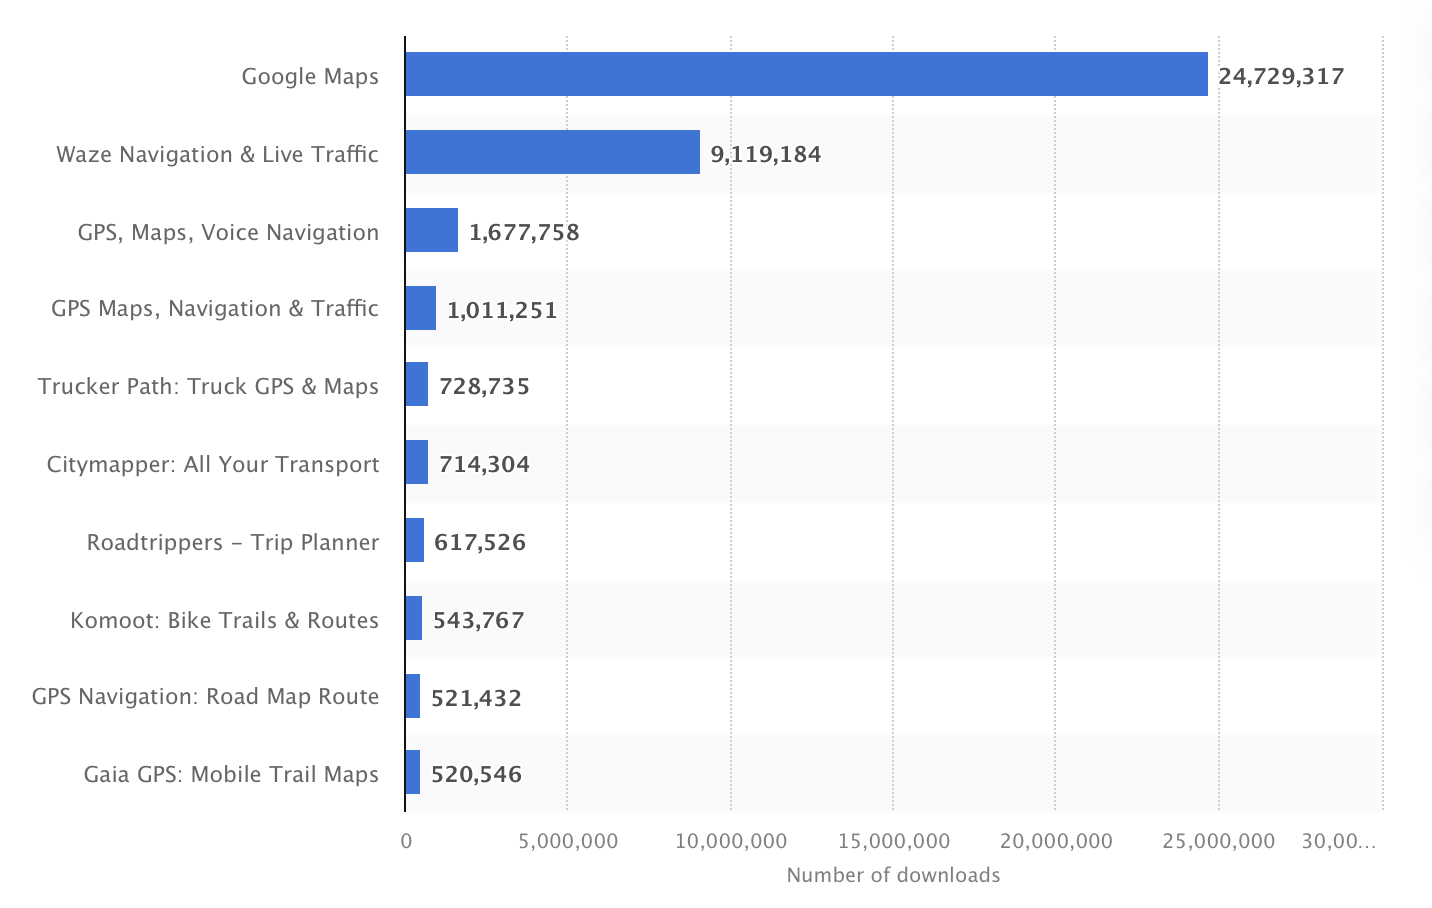Viewport: 1432px width, 908px height.
Task: Click the Number of downloads axis title
Action: coord(893,875)
